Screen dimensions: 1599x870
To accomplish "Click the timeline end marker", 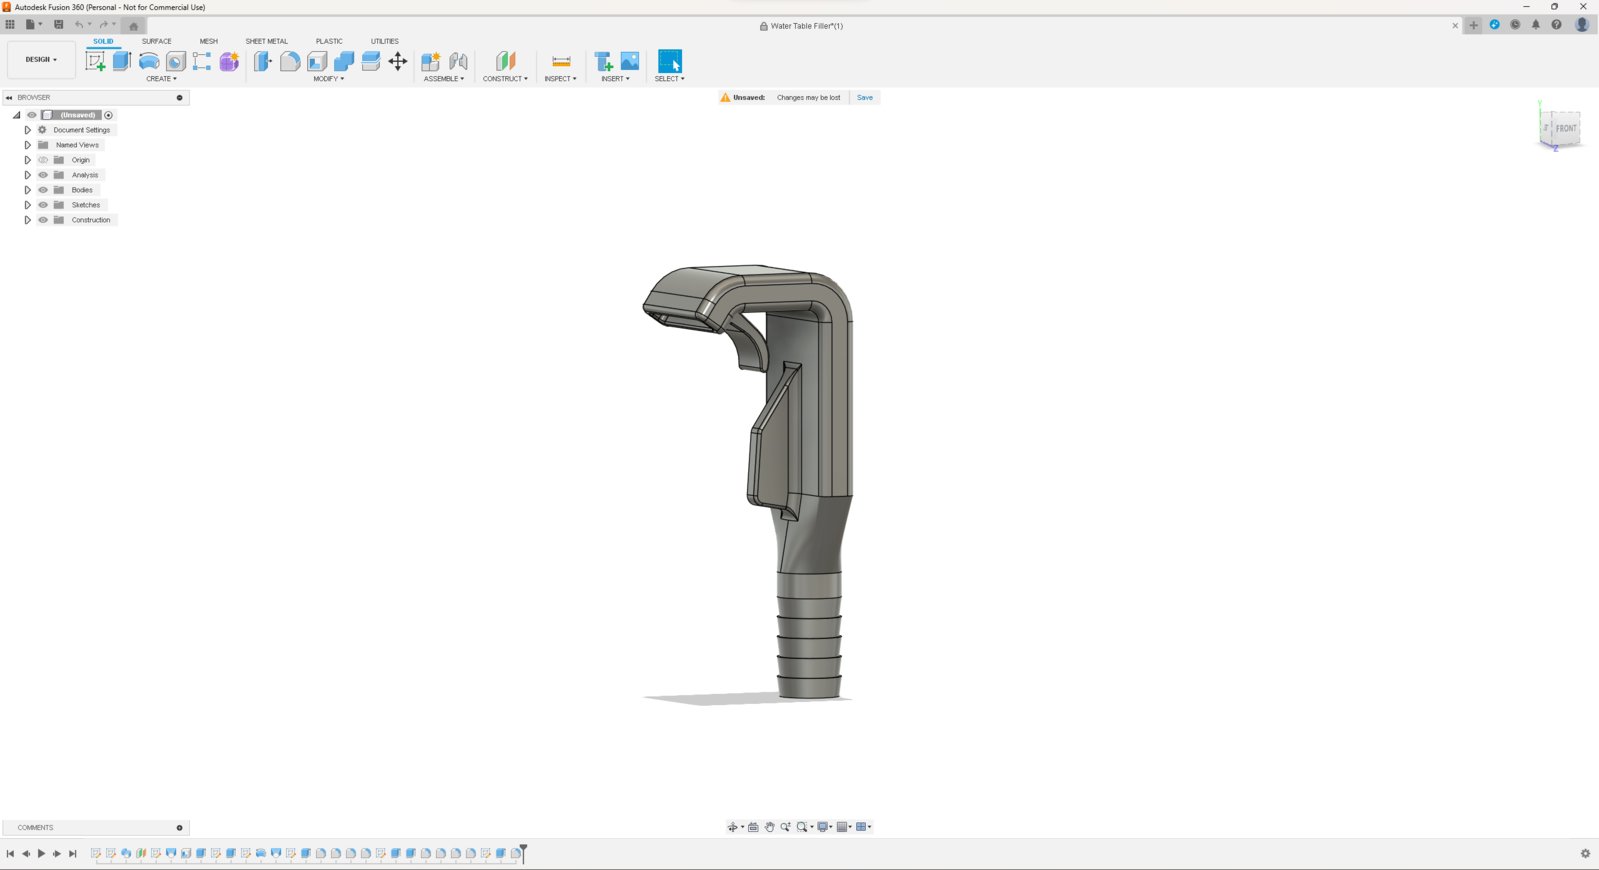I will [523, 852].
